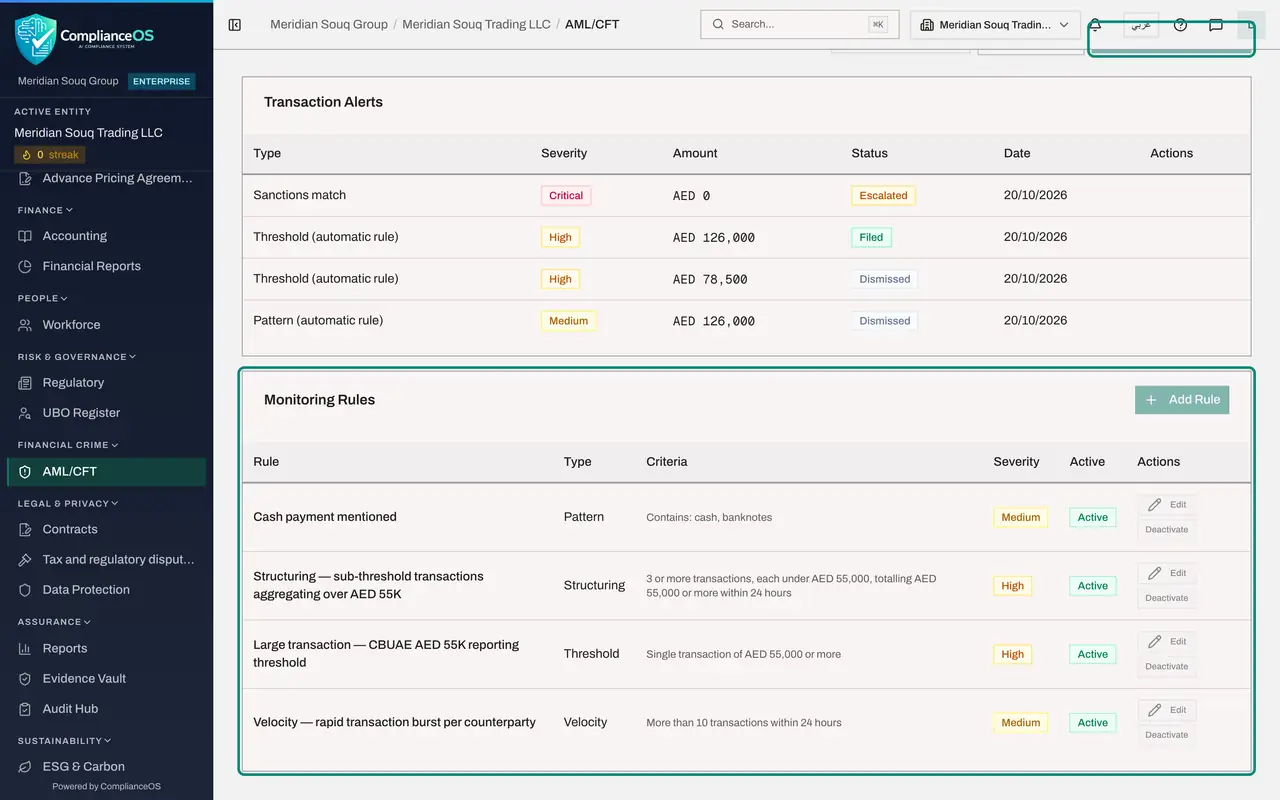Edit the Structuring sub-threshold rule
This screenshot has width=1280, height=800.
click(x=1166, y=573)
